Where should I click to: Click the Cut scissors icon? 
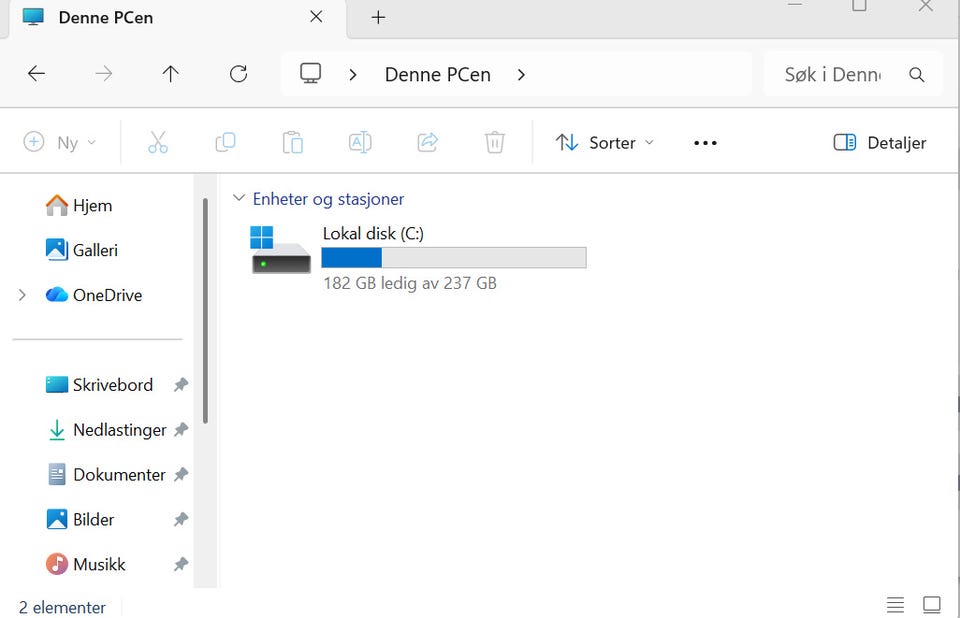point(158,142)
